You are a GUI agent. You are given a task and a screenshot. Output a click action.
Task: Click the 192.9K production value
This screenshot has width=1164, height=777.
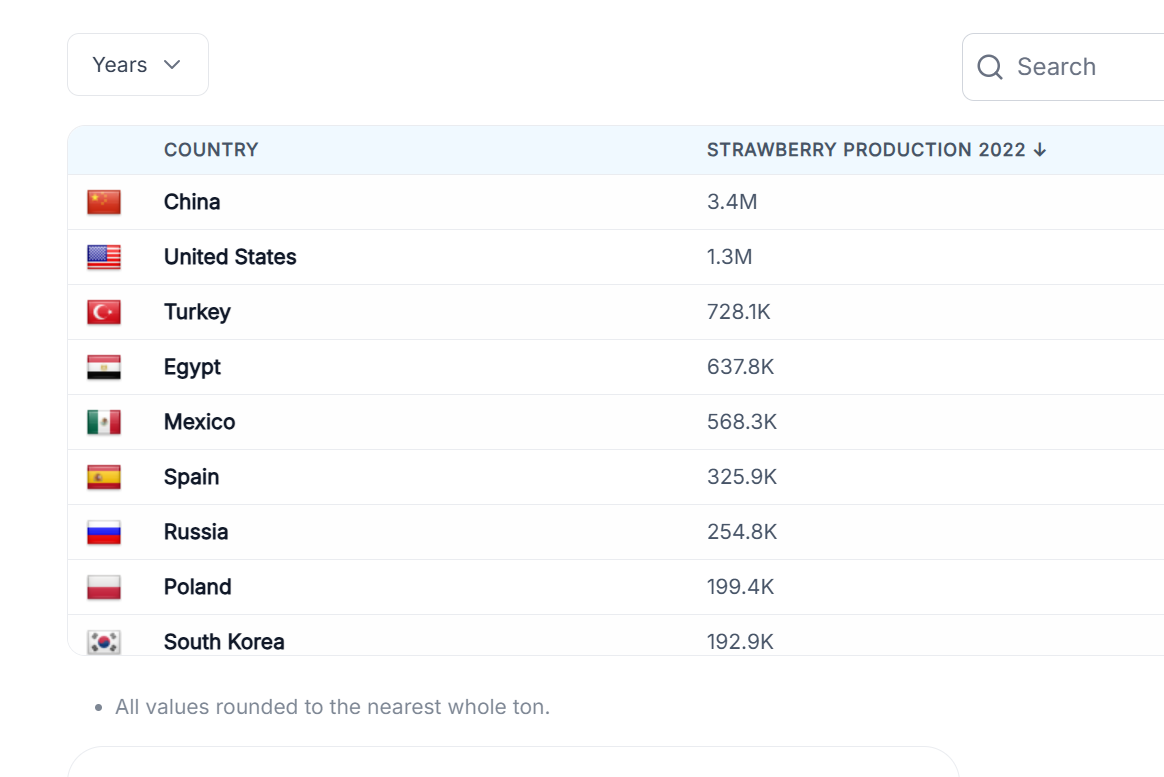coord(740,641)
